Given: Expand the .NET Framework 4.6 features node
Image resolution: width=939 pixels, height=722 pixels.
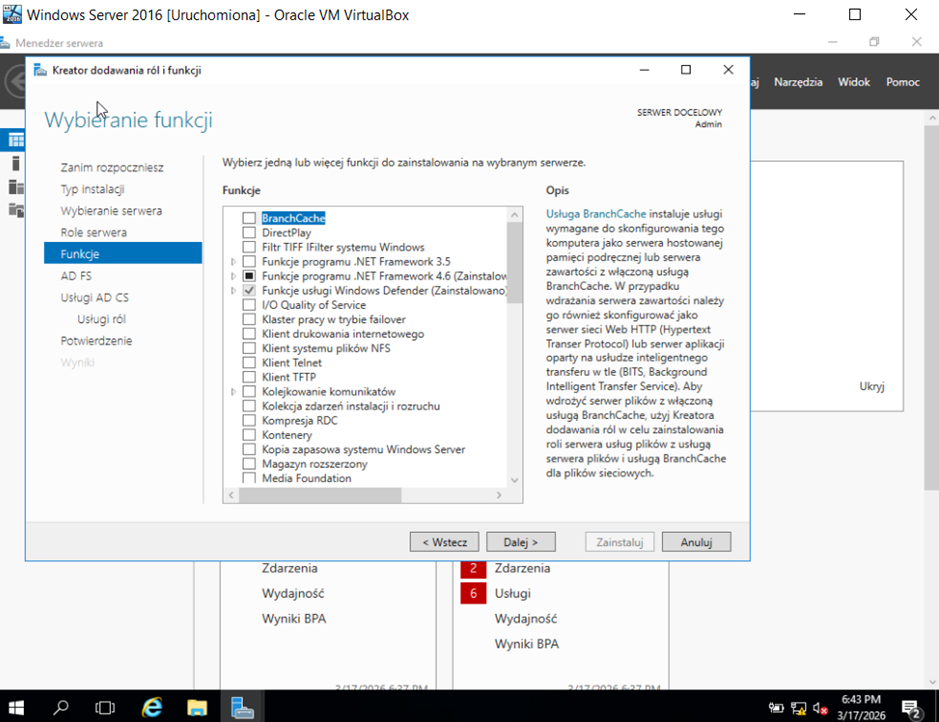Looking at the screenshot, I should tap(233, 276).
